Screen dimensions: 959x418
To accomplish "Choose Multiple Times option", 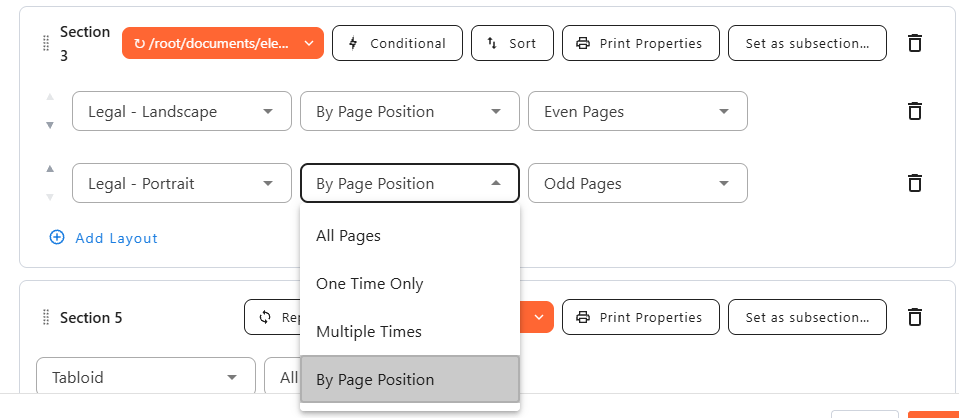I will (x=410, y=331).
